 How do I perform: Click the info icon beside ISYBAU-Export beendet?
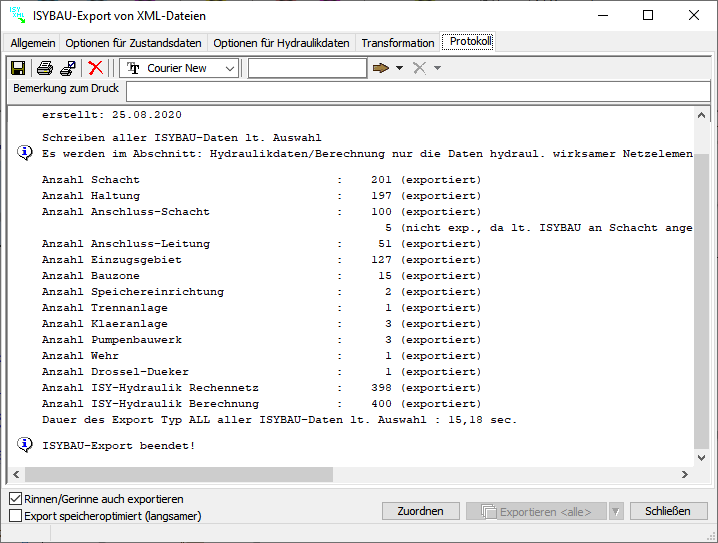point(25,444)
